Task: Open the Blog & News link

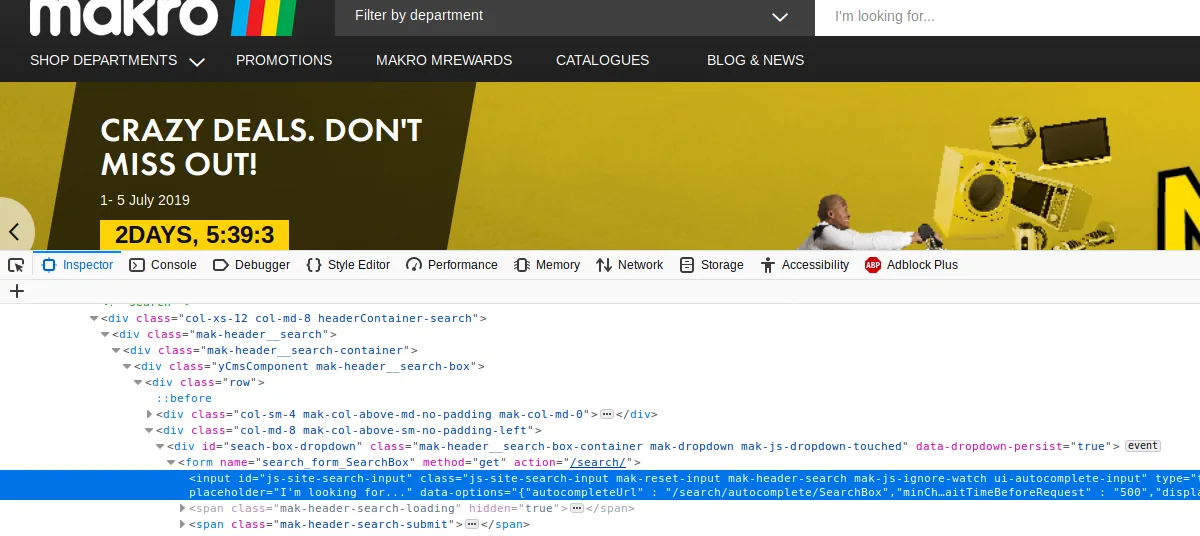Action: point(755,60)
